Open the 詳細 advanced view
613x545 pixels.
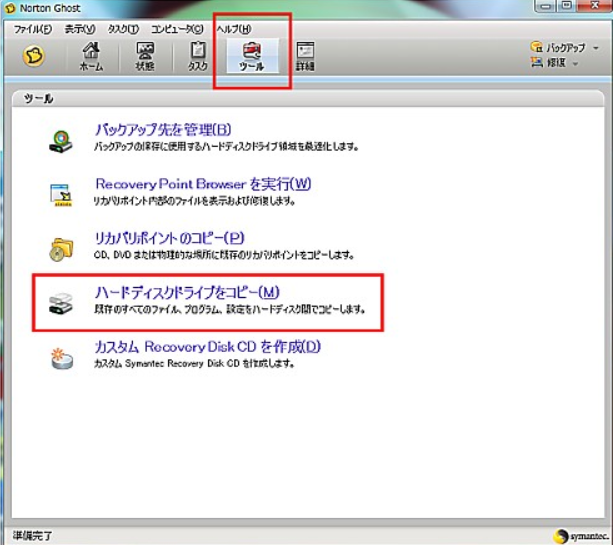[x=305, y=56]
